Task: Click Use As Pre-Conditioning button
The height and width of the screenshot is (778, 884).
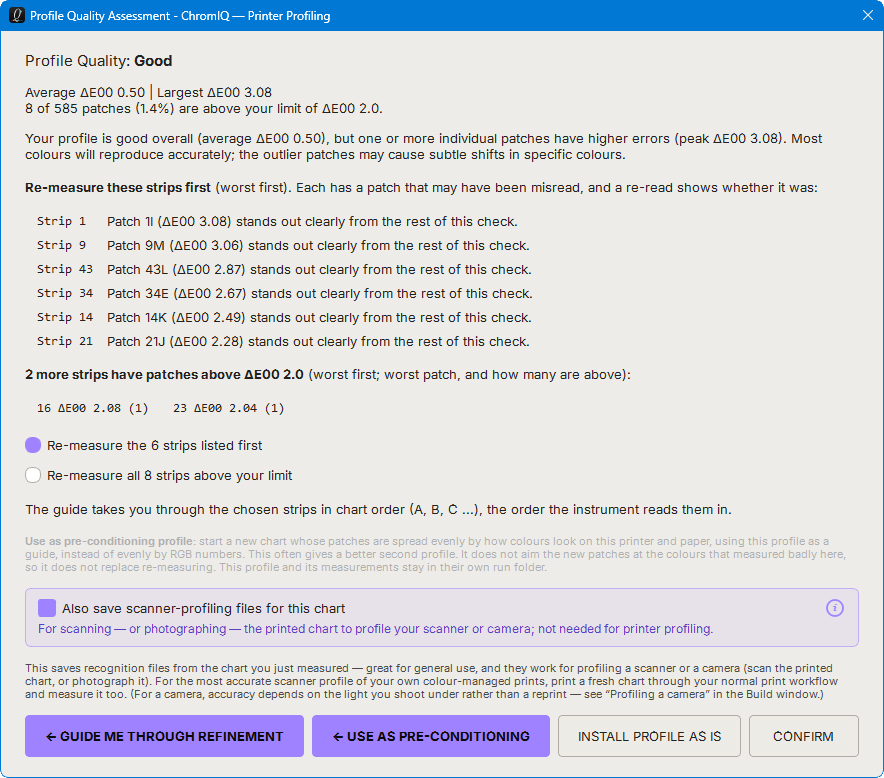Action: coord(431,736)
